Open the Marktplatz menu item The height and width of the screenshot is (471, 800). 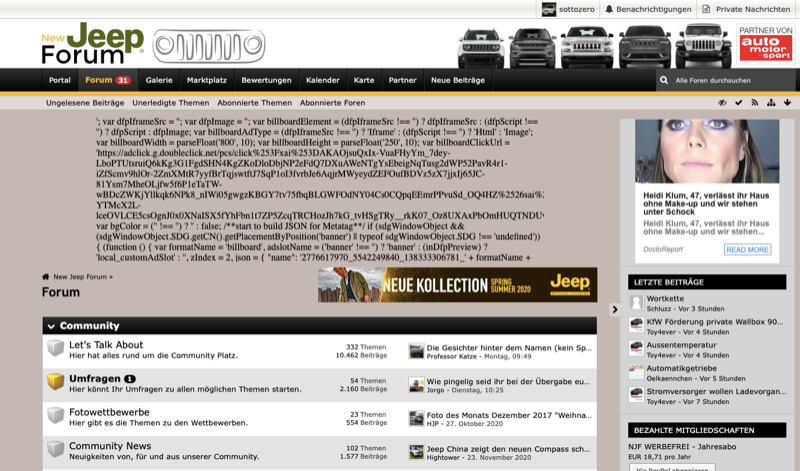206,80
